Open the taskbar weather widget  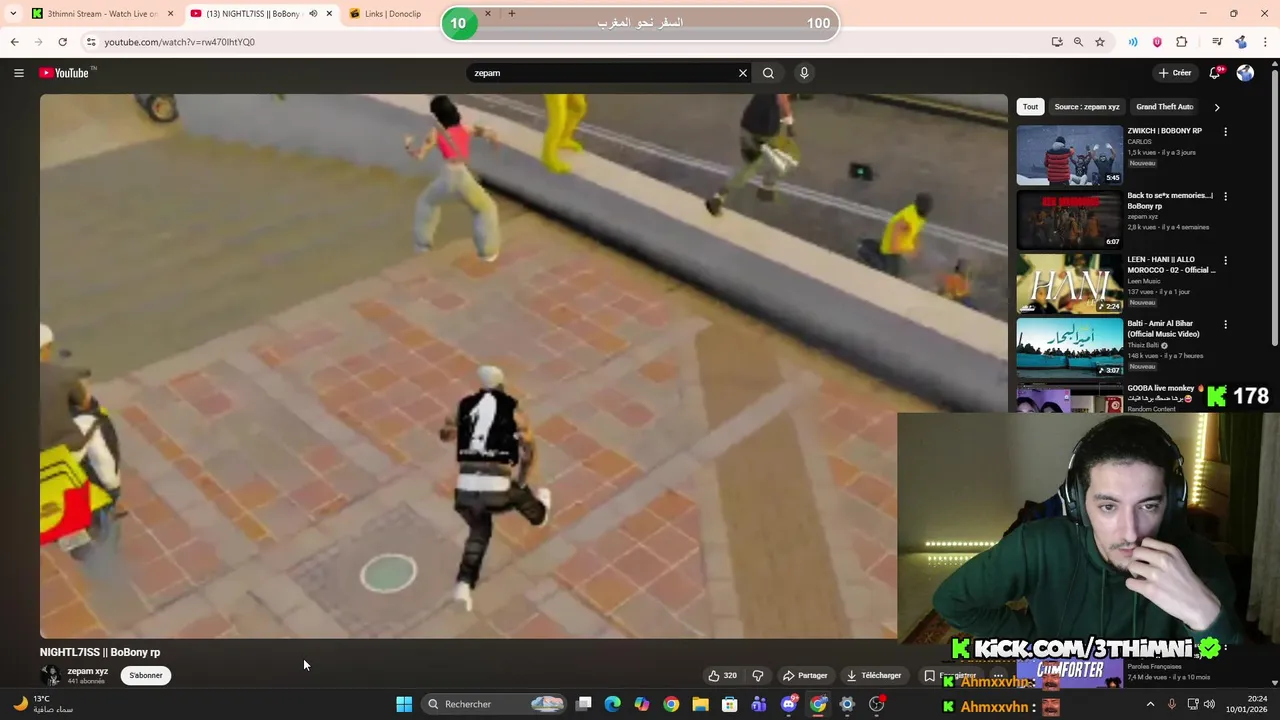(42, 704)
